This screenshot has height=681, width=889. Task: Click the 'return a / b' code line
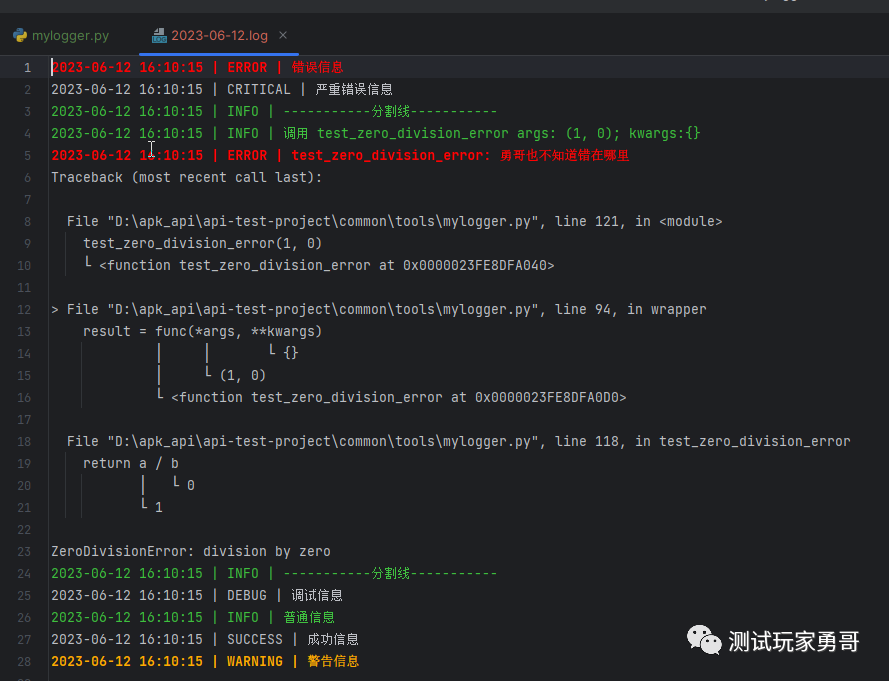tap(131, 464)
